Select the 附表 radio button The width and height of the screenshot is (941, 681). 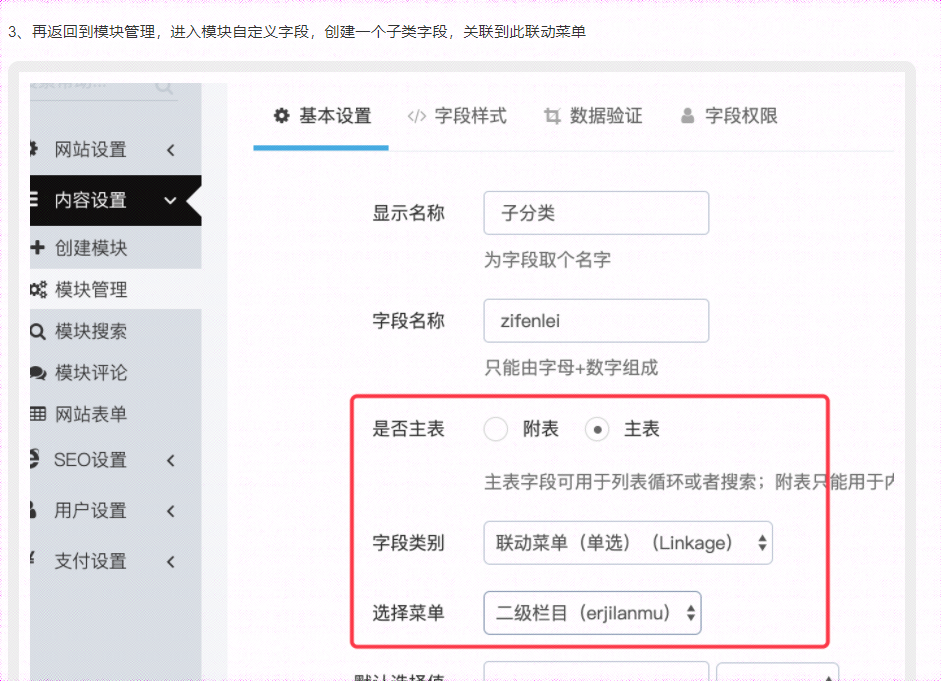click(496, 429)
